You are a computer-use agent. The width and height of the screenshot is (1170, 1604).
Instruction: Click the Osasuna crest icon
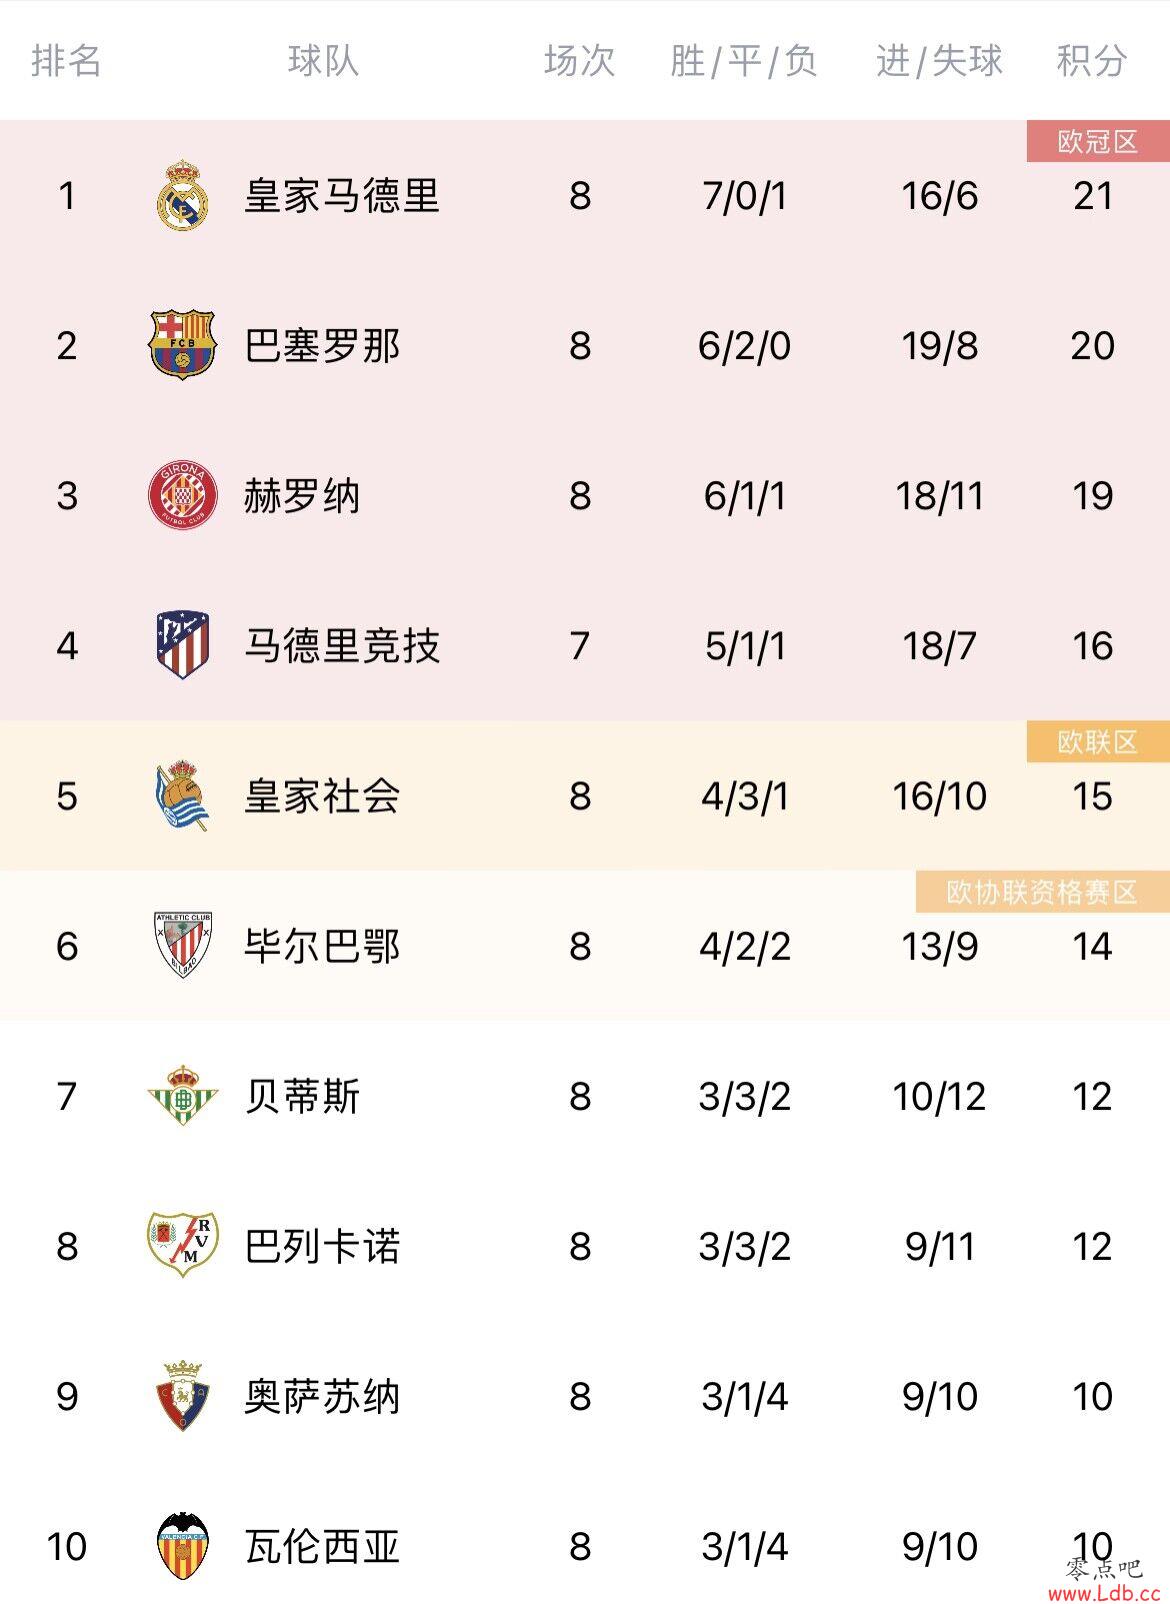coord(182,1395)
